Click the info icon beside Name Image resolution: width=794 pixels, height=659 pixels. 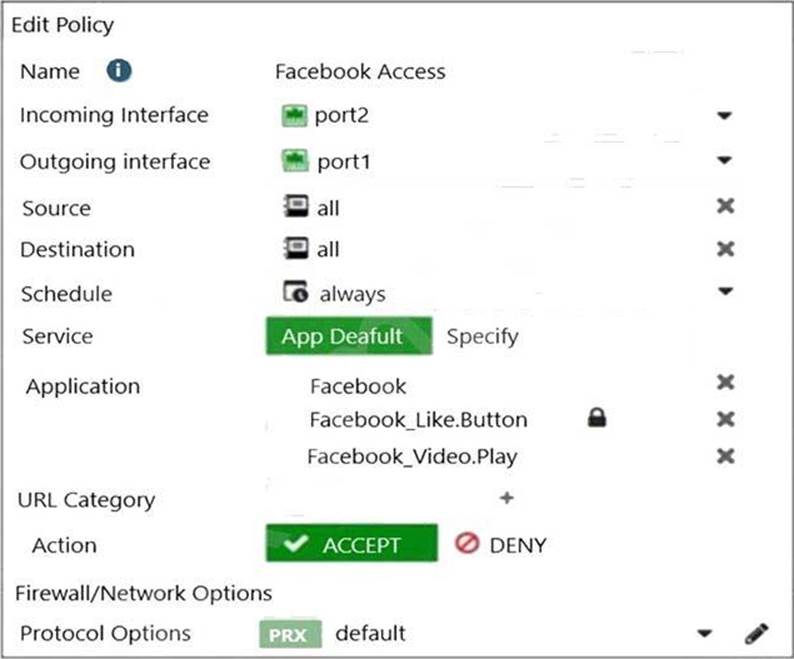120,71
